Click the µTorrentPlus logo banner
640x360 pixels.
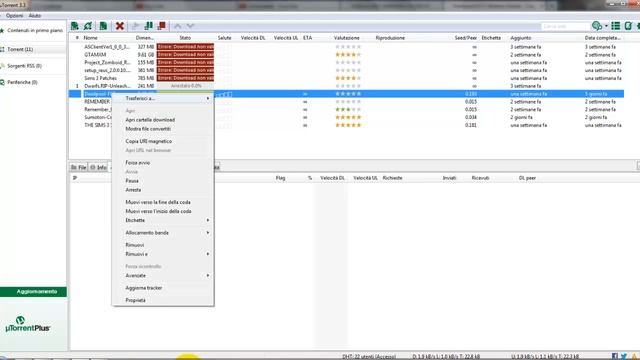coord(27,324)
